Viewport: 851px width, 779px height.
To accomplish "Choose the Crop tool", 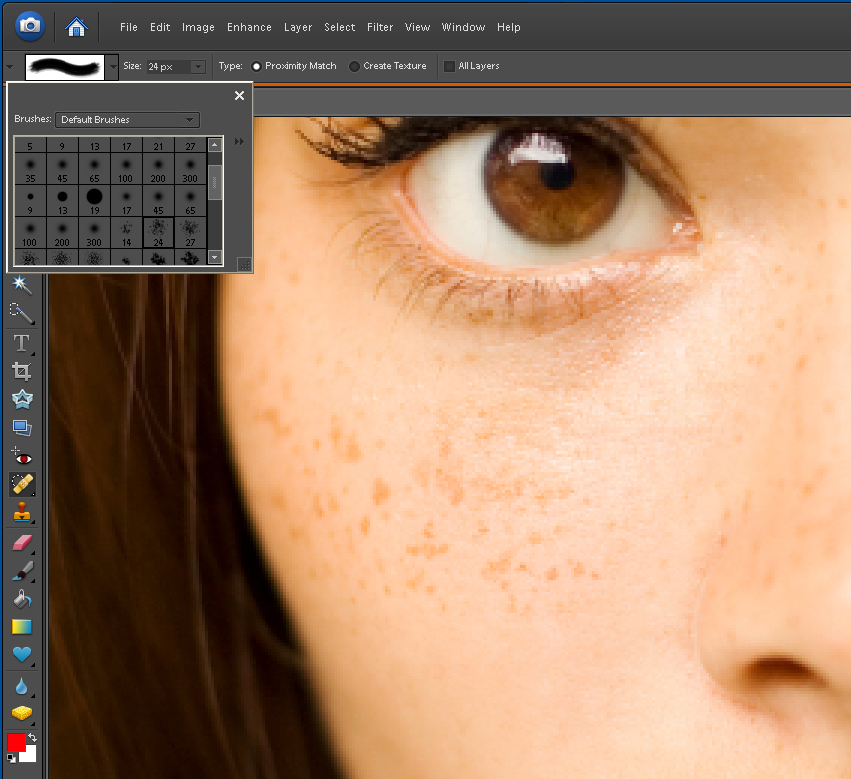I will pyautogui.click(x=21, y=371).
